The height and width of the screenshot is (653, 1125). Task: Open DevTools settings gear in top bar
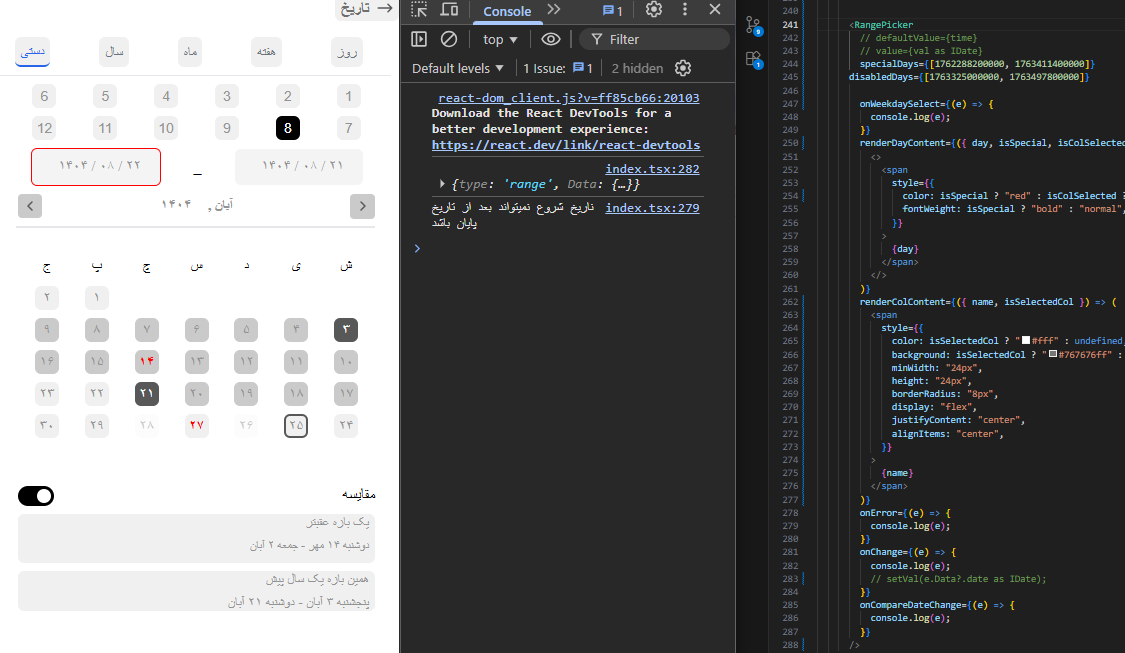pos(654,9)
